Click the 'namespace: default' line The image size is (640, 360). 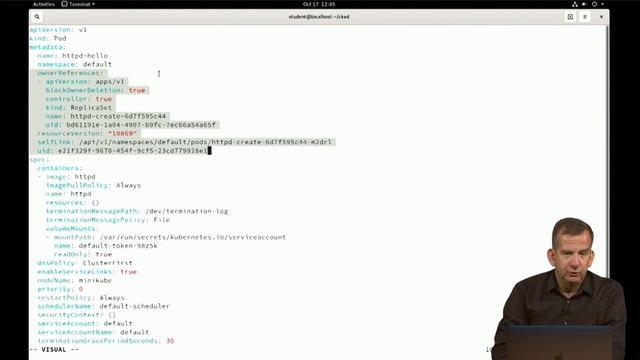pos(74,64)
